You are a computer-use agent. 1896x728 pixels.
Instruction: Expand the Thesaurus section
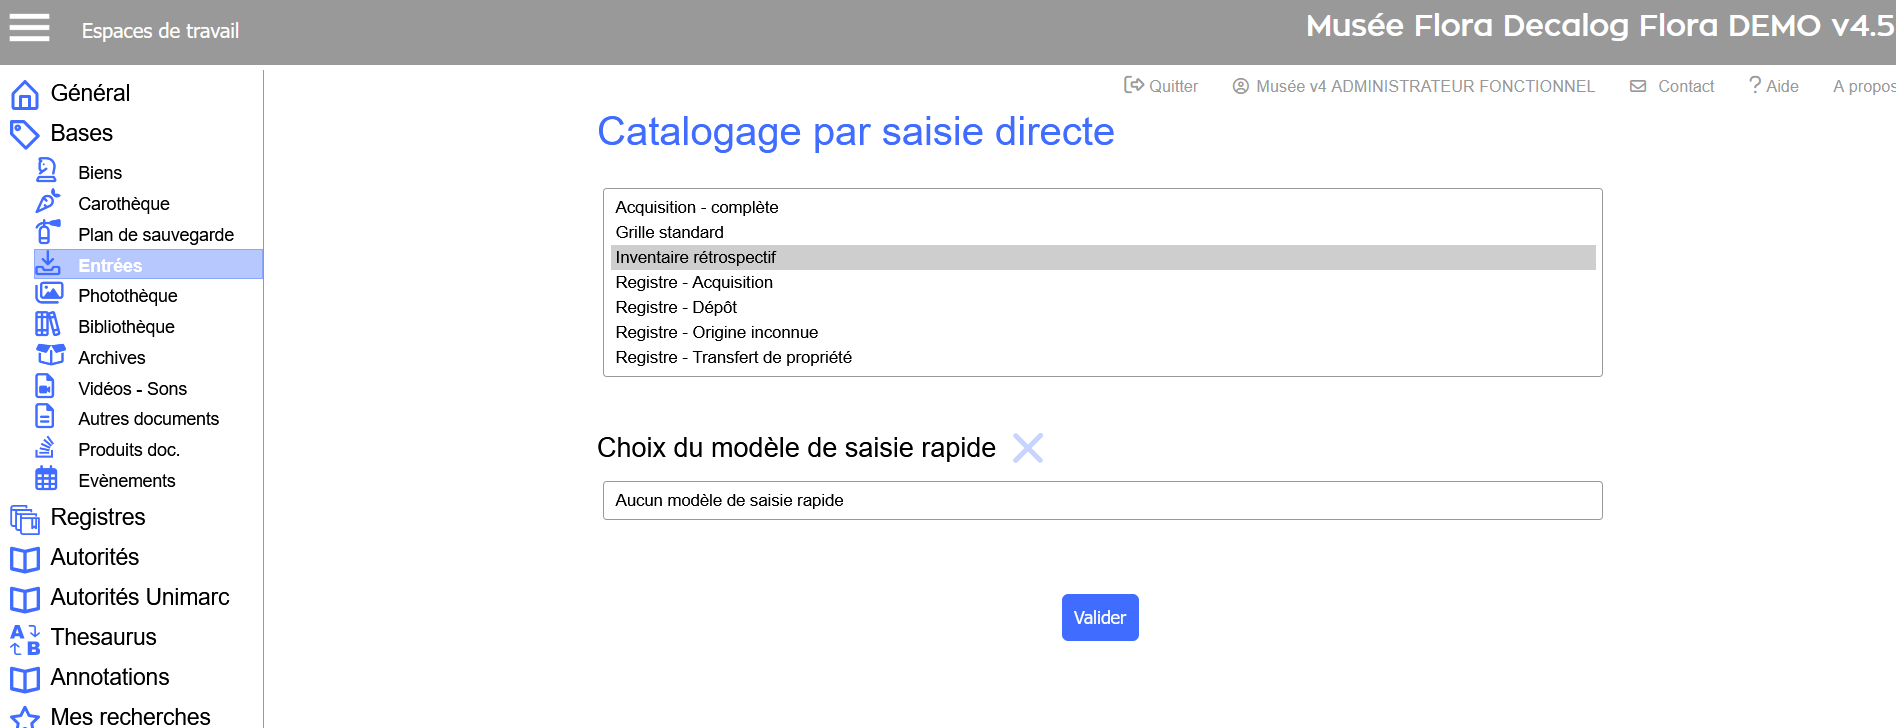[x=103, y=637]
